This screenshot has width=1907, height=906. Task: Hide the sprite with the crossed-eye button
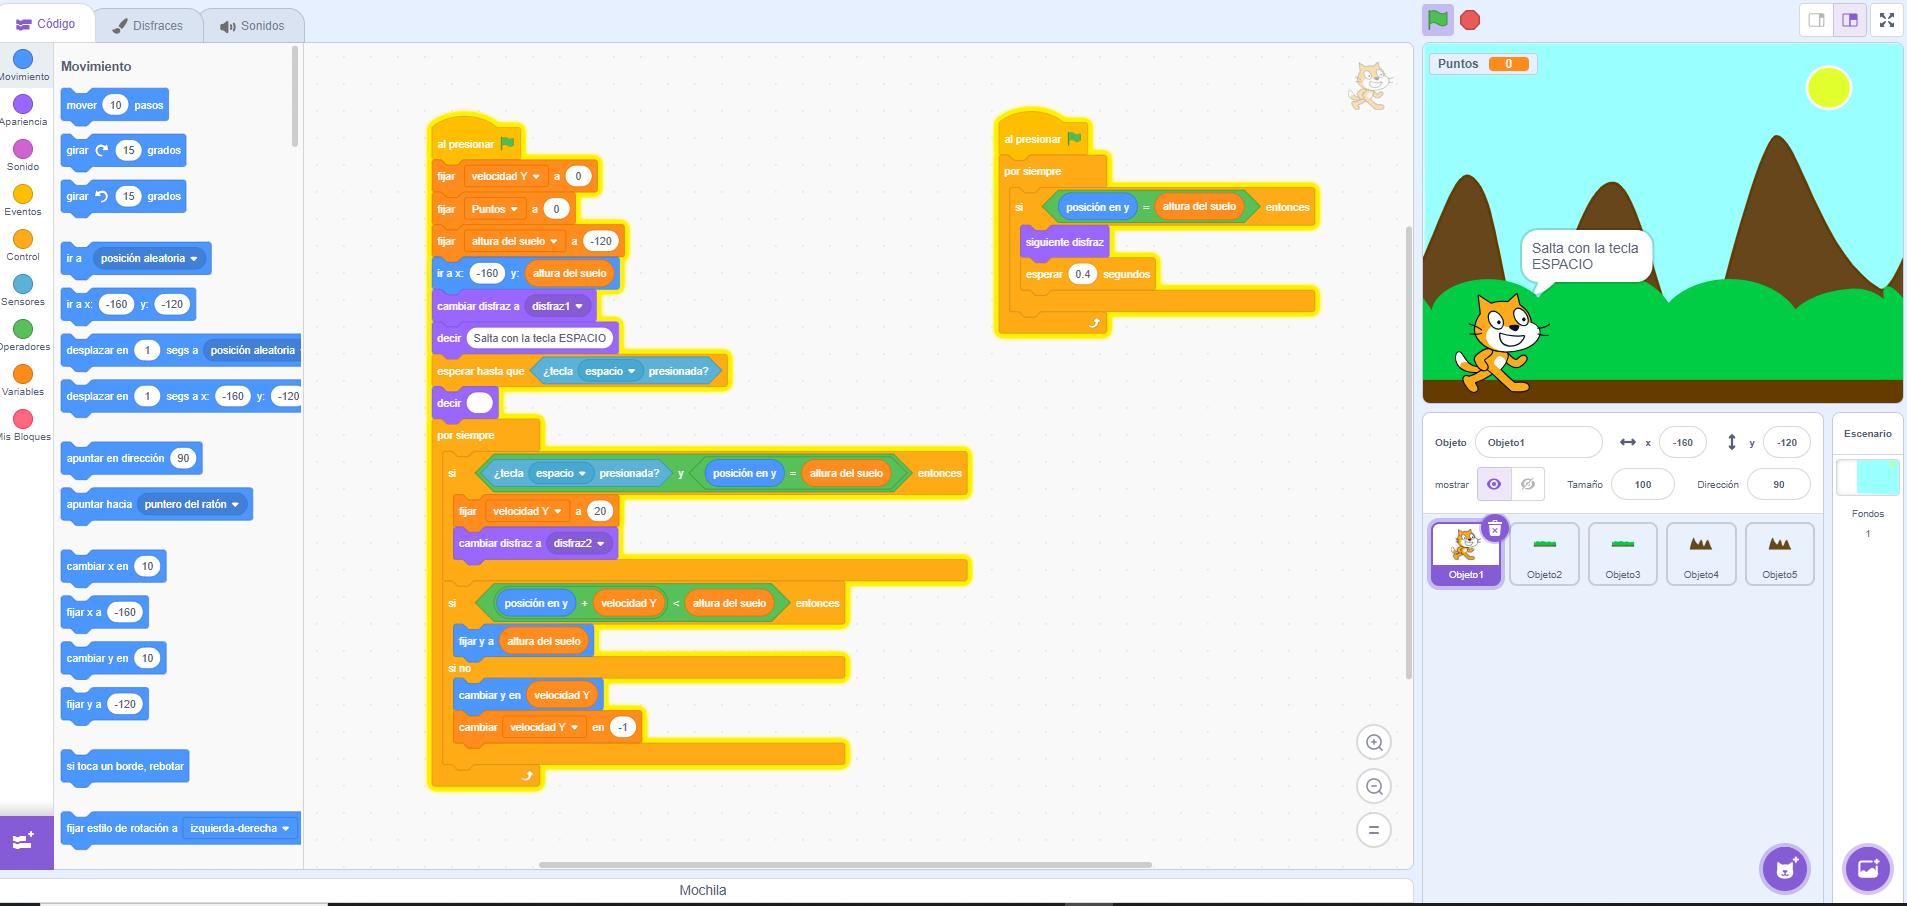1528,484
